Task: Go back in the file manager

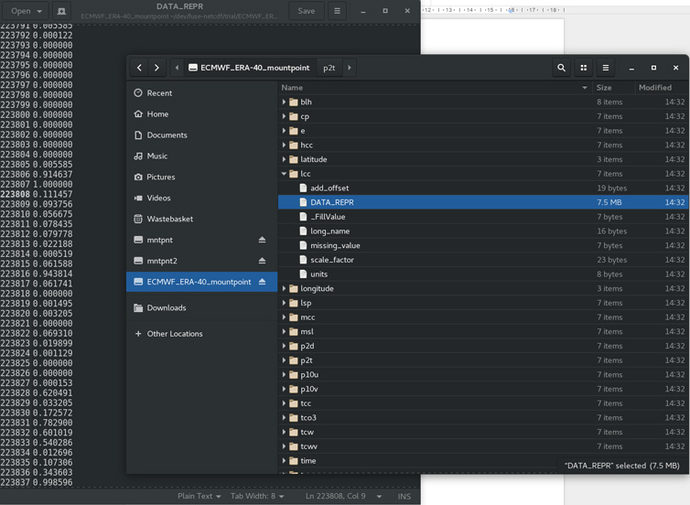Action: [139, 68]
